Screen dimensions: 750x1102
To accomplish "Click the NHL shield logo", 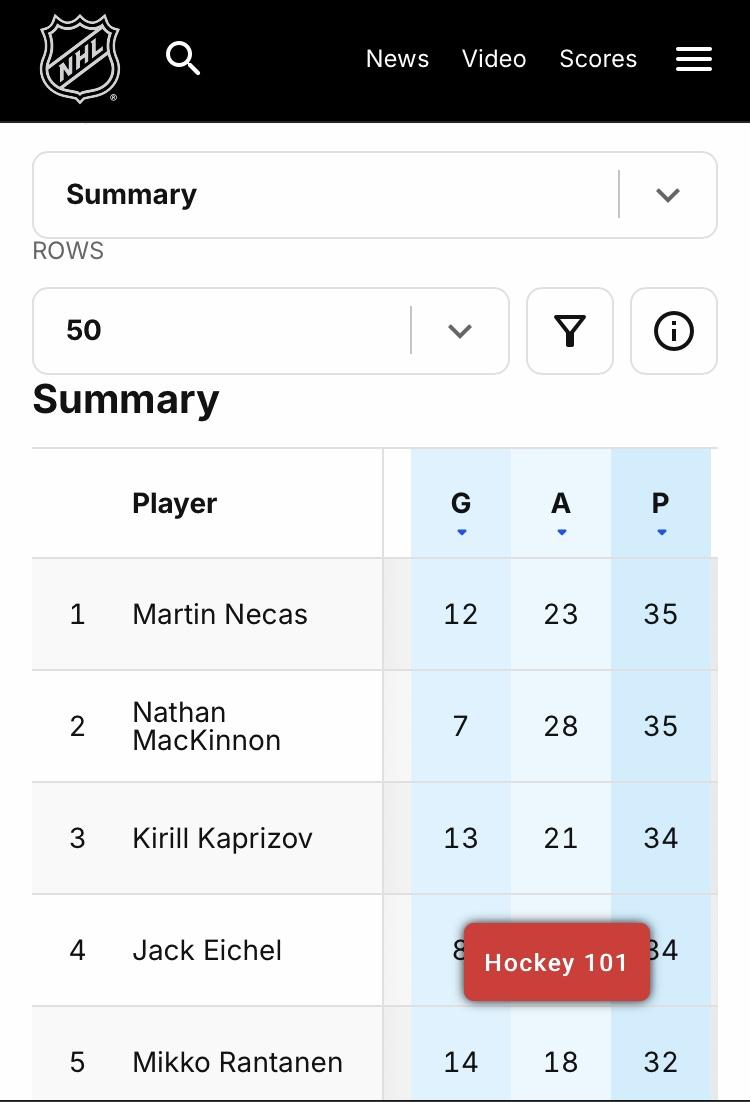I will tap(79, 59).
